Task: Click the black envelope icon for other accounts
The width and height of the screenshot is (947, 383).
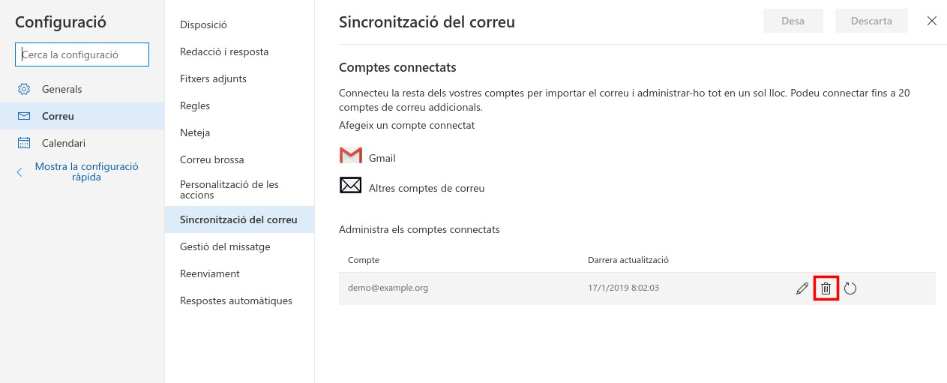Action: pyautogui.click(x=351, y=185)
